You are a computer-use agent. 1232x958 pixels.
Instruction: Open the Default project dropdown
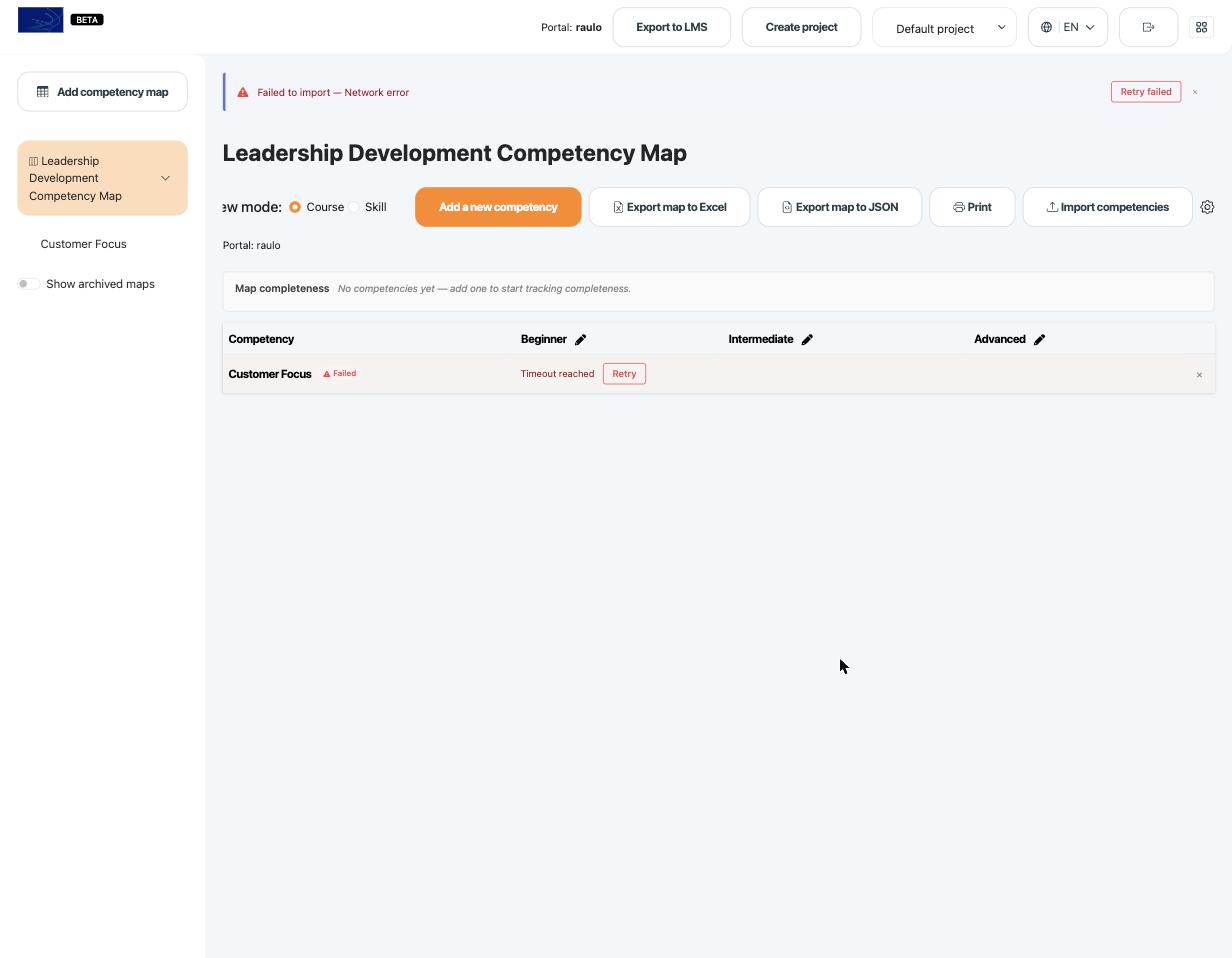(944, 27)
